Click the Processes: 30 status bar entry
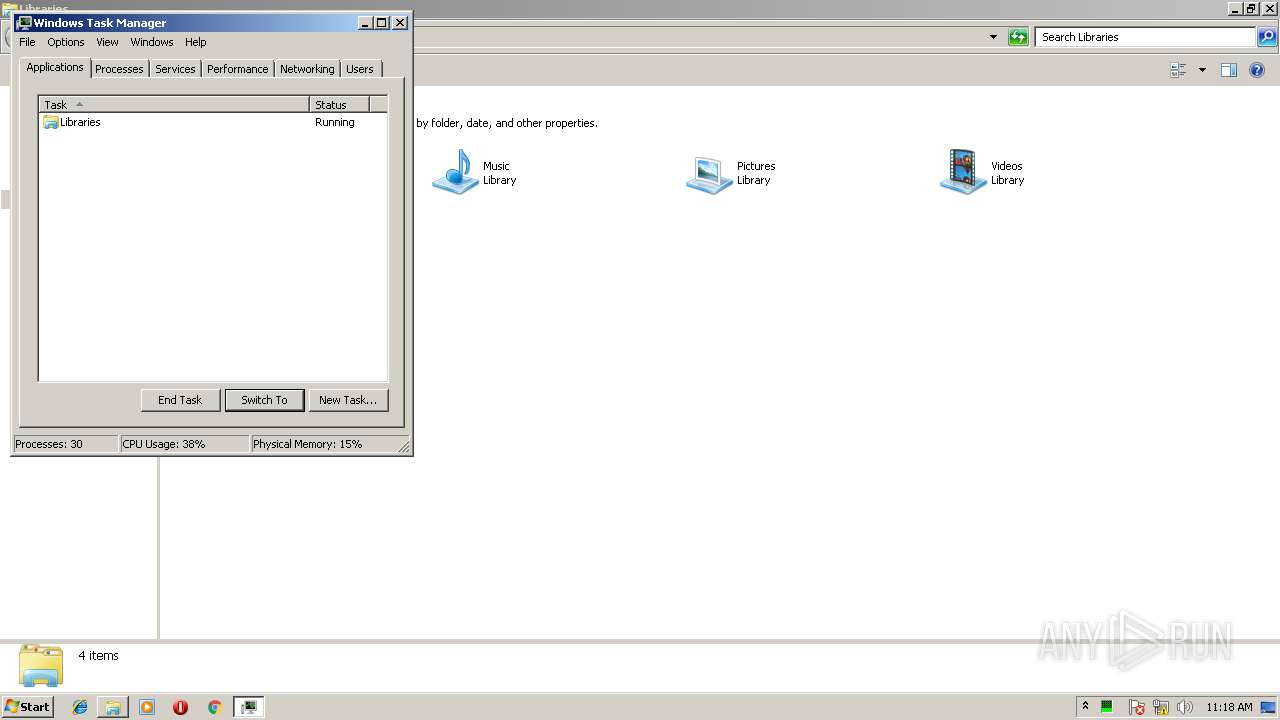The width and height of the screenshot is (1280, 720). [64, 444]
